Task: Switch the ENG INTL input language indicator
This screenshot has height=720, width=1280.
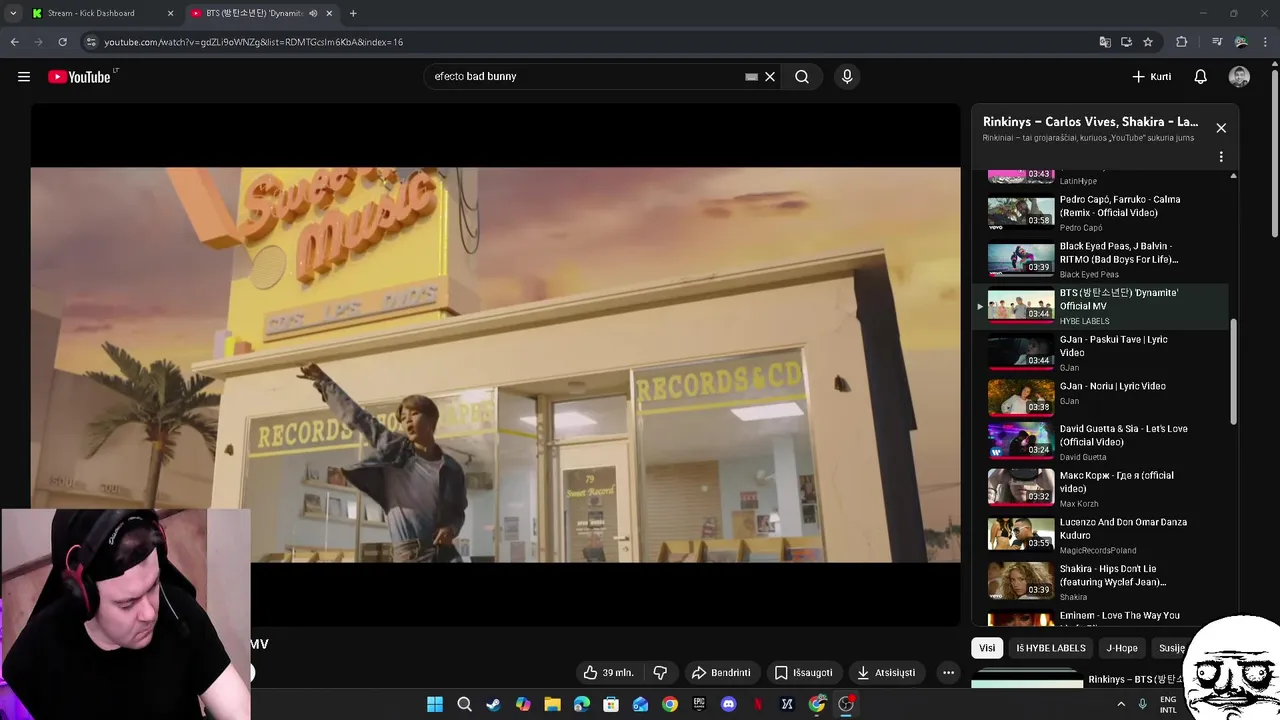Action: 1168,705
